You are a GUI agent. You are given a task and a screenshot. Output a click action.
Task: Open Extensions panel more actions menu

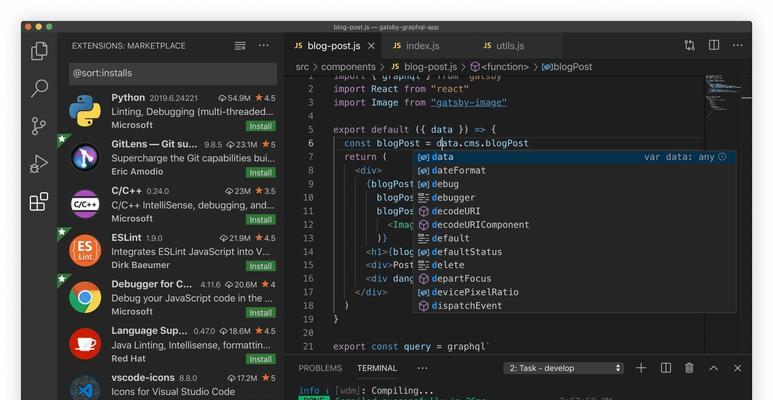tap(264, 45)
